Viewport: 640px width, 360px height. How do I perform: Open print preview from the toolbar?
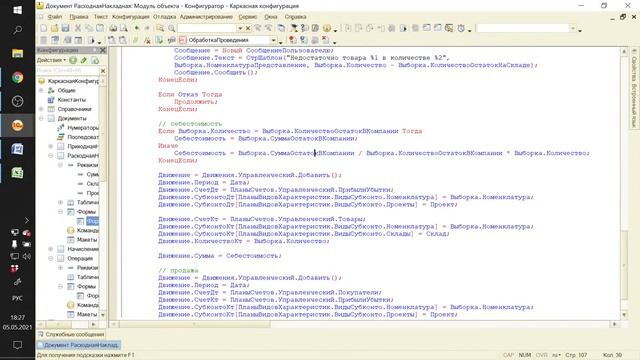click(x=123, y=28)
